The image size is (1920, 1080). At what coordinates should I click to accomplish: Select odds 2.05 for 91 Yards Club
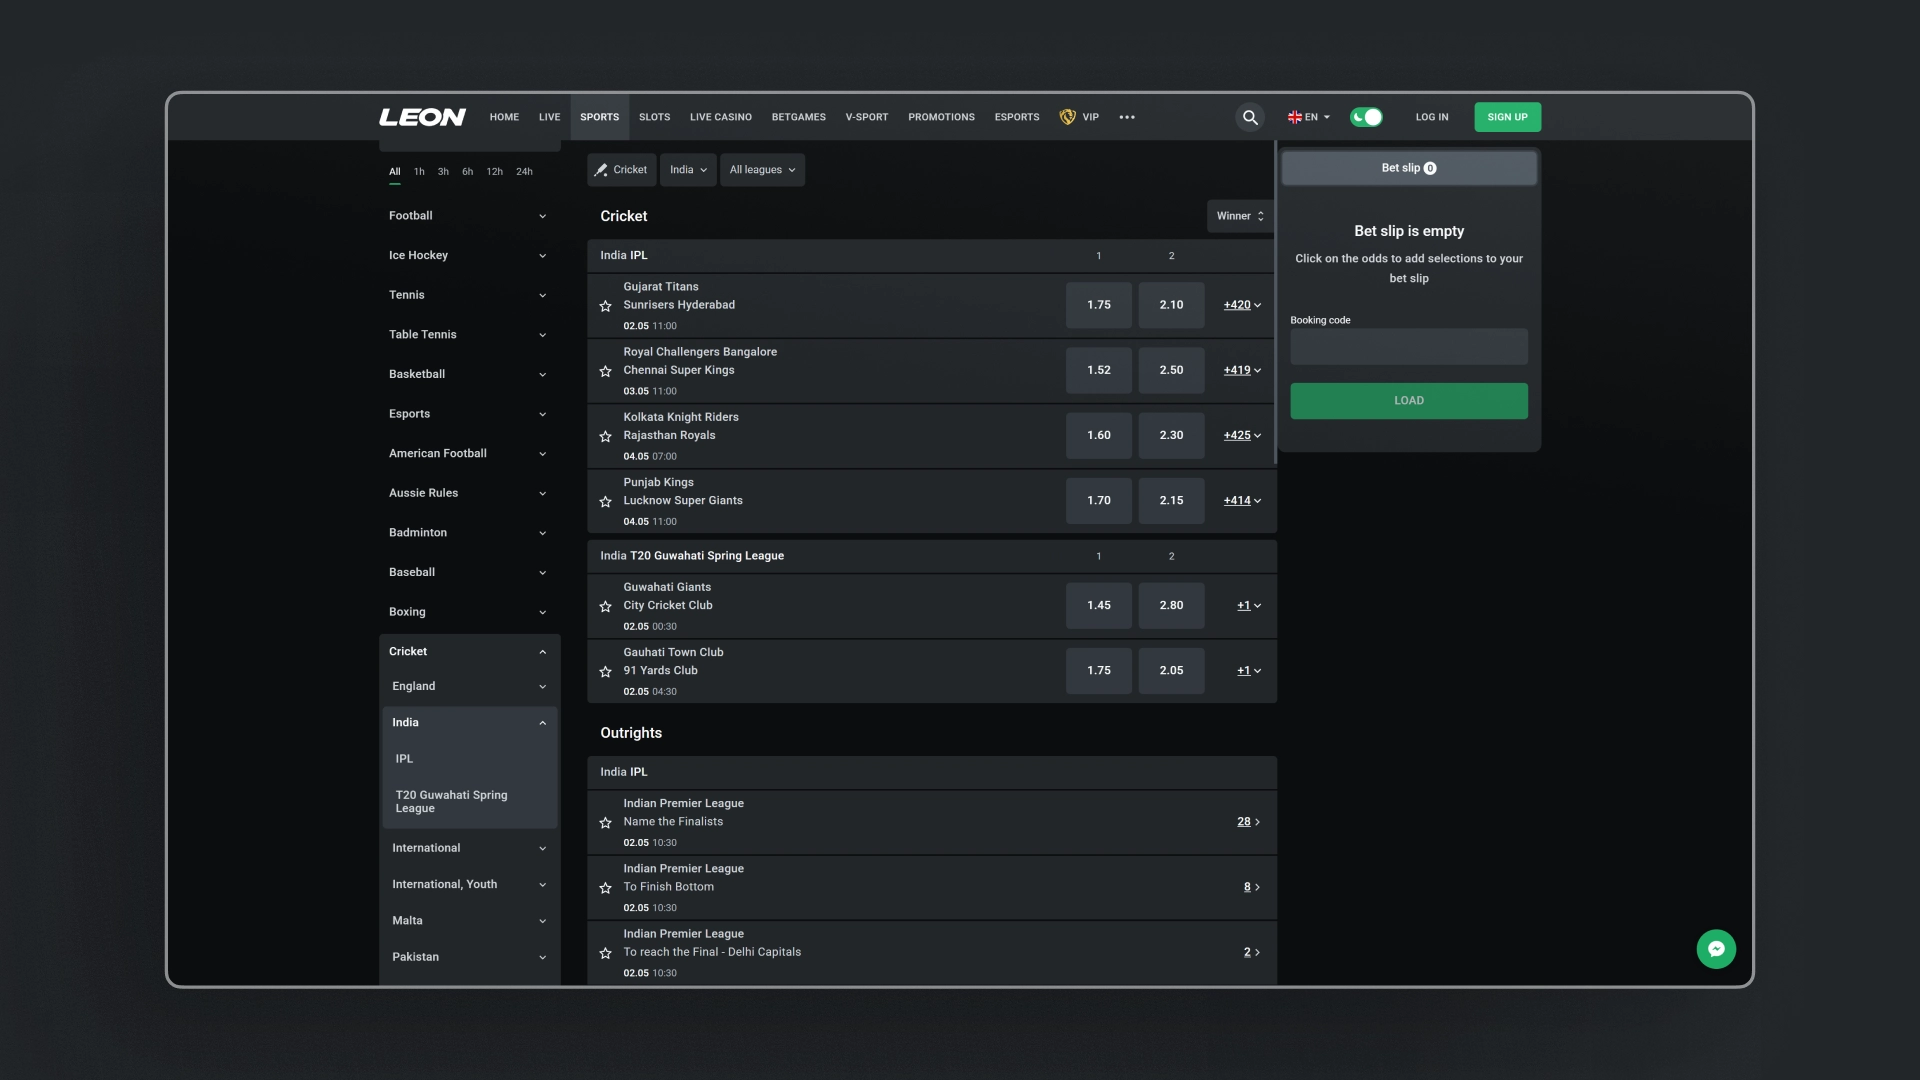click(1171, 670)
